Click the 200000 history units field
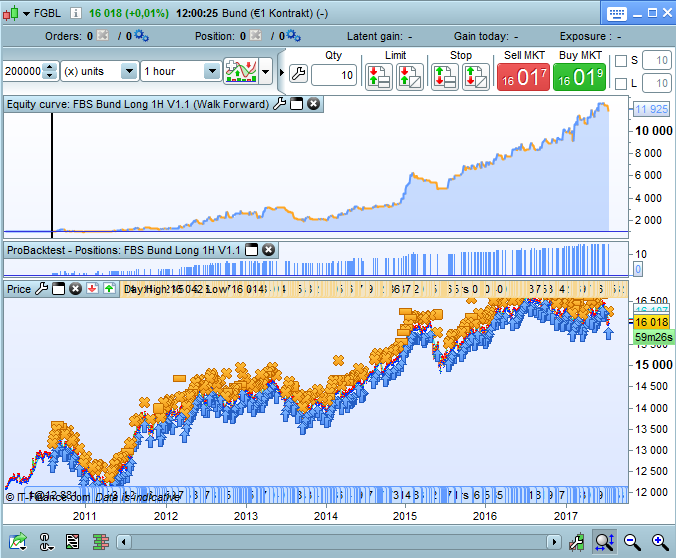Image resolution: width=676 pixels, height=558 pixels. coord(23,71)
